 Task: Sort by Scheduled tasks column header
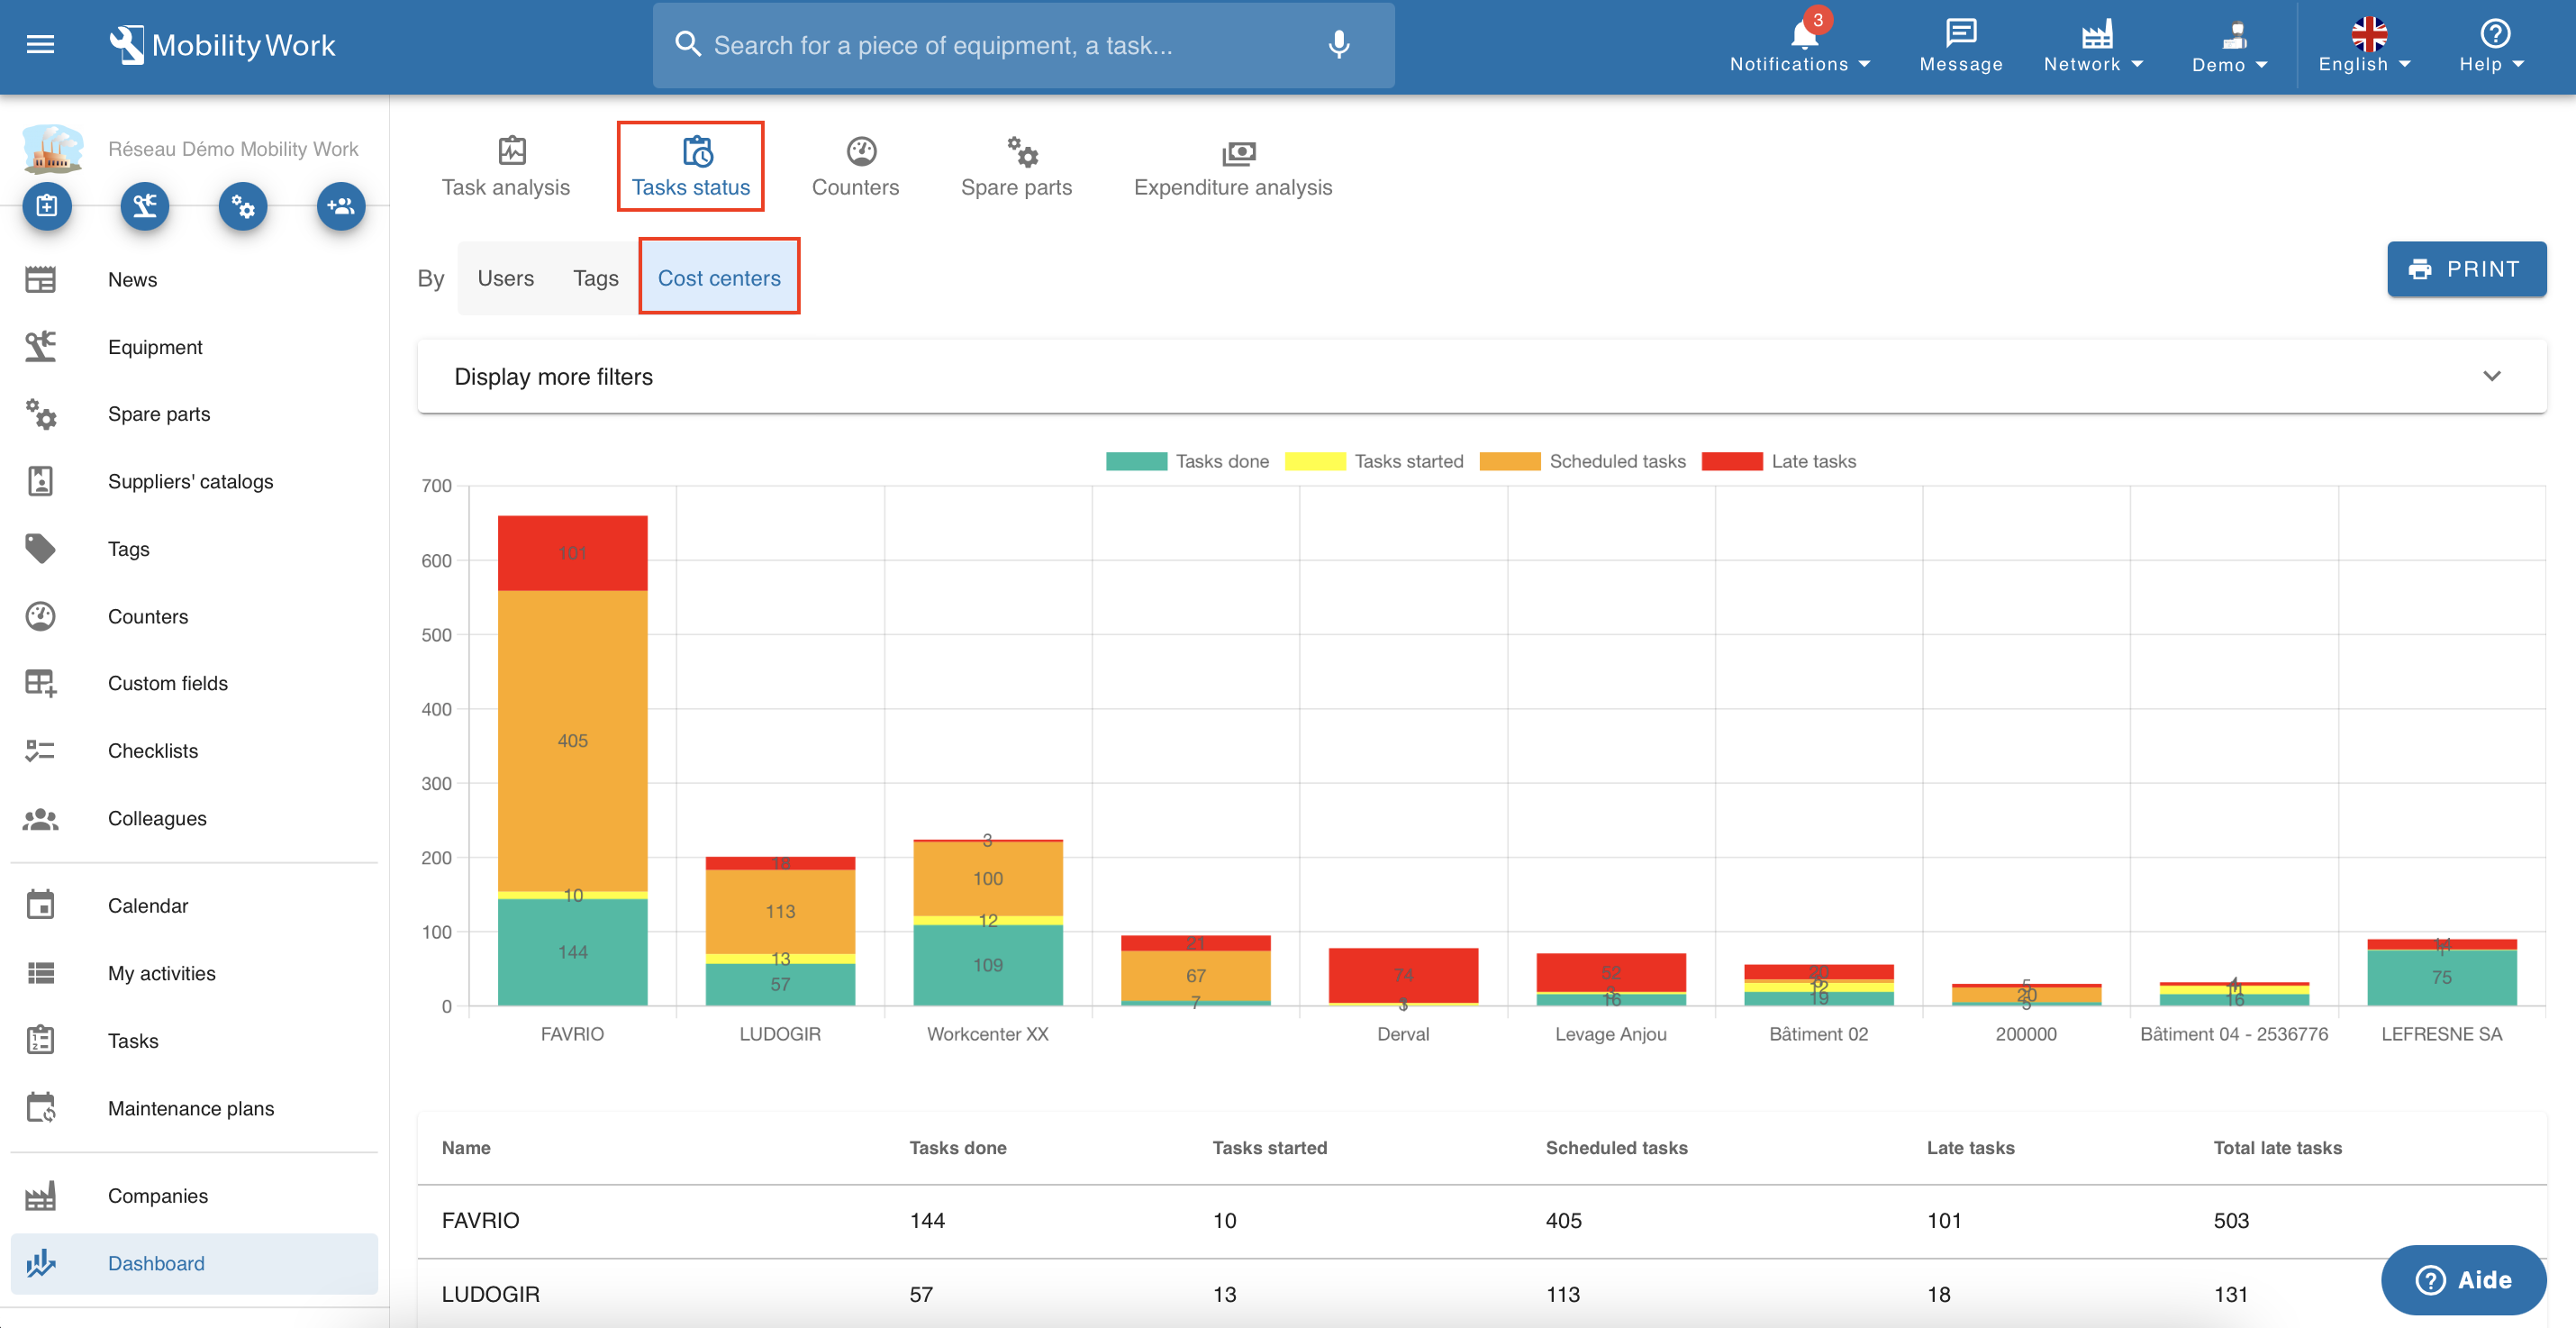(x=1616, y=1148)
